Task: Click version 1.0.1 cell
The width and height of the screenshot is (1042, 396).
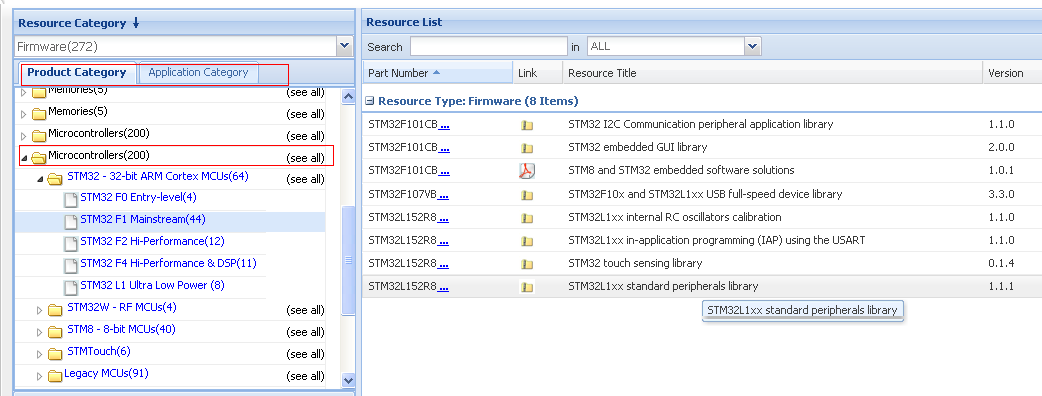Action: click(x=1001, y=170)
